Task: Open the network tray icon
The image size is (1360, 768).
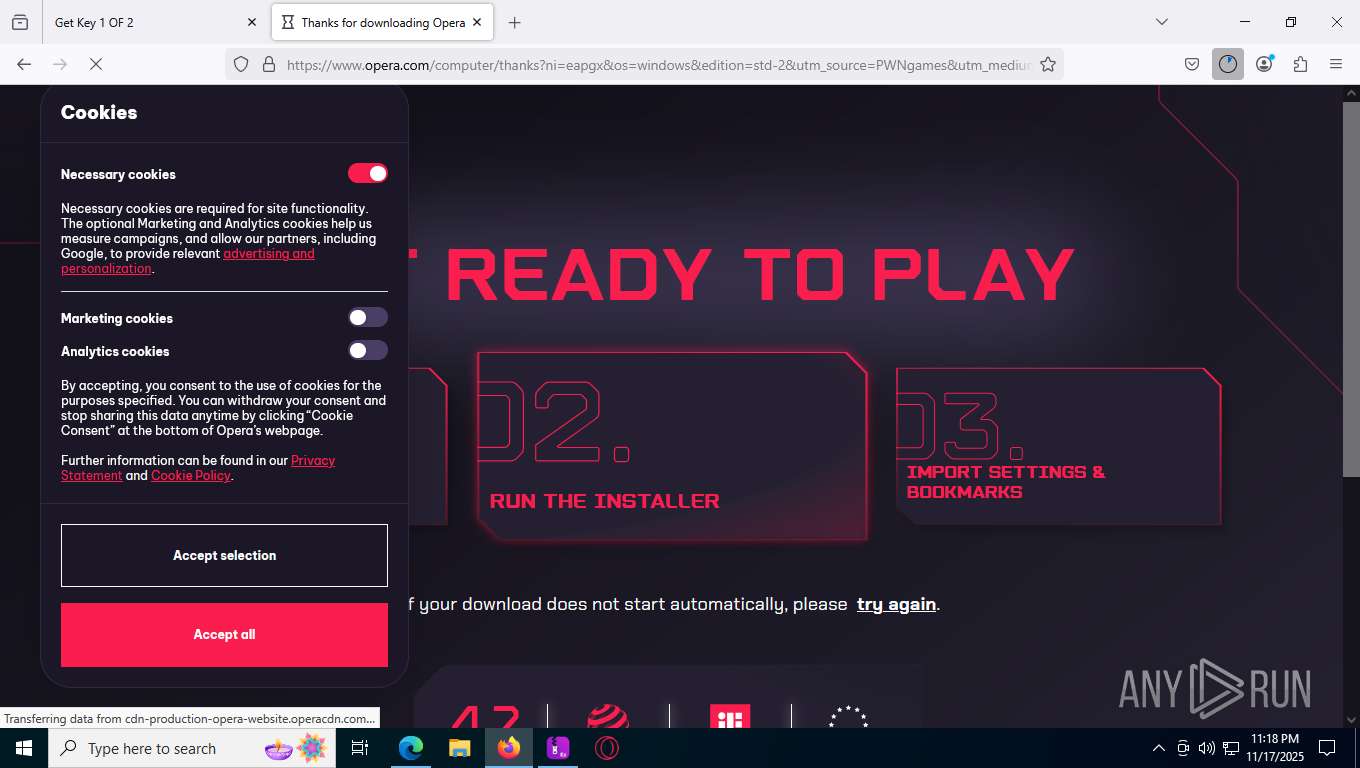Action: (1231, 748)
